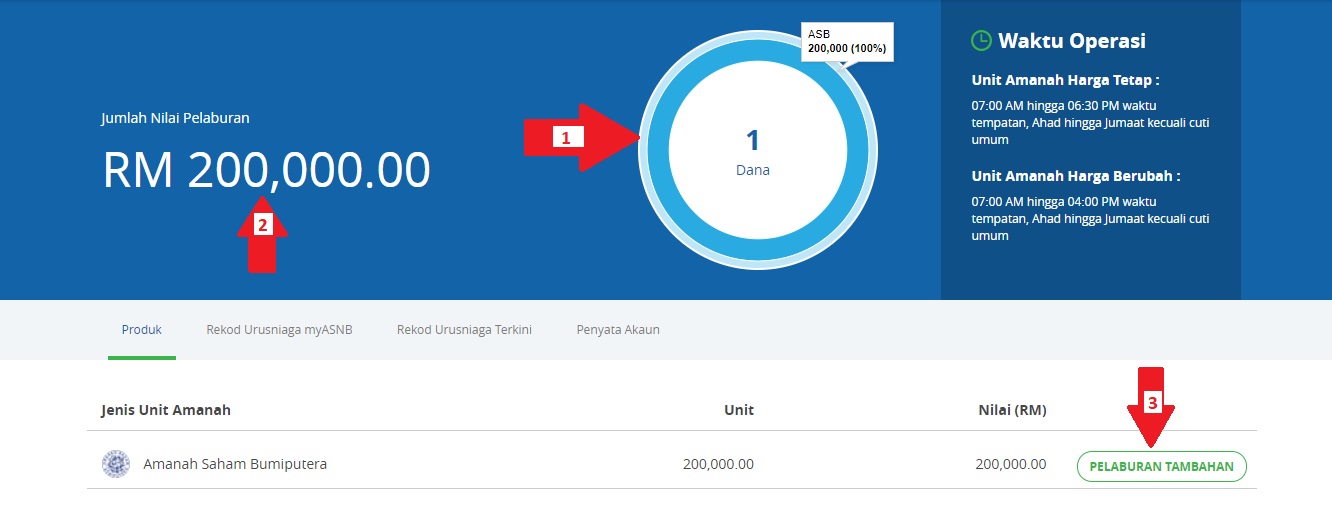Click the Jumlah Nilai Pelaburan label
The image size is (1332, 518).
pos(176,118)
